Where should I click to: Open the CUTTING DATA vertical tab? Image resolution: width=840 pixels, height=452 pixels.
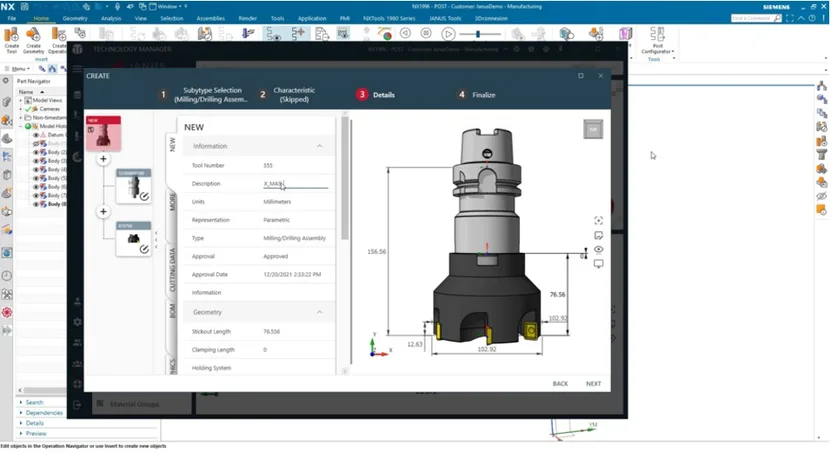click(x=172, y=270)
